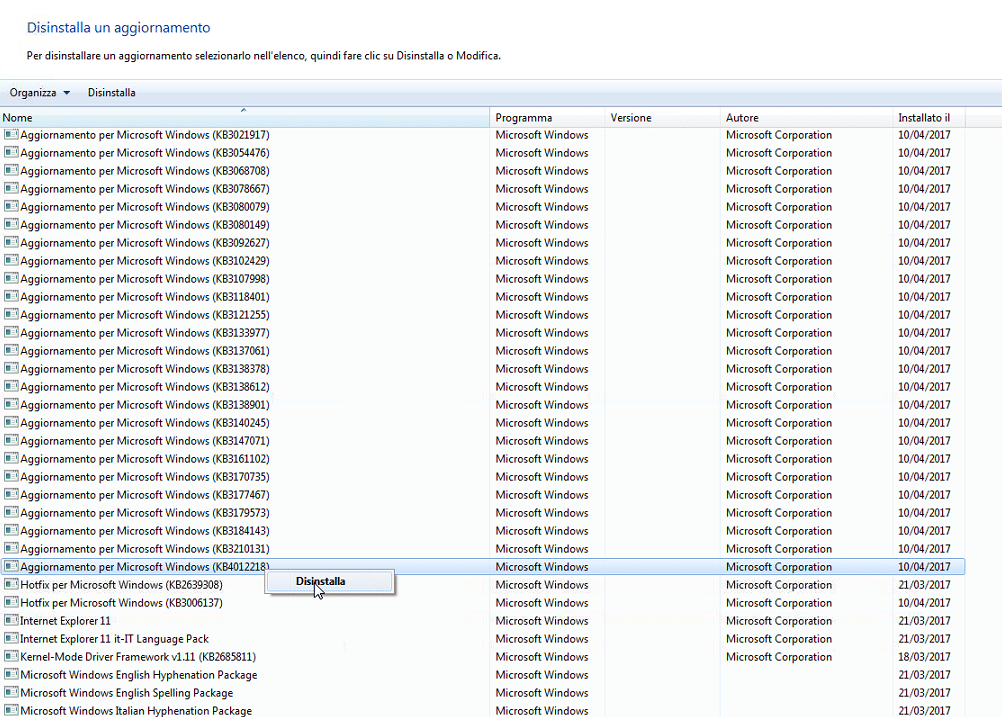
Task: Sort list by Installato il column header
Action: click(x=929, y=118)
